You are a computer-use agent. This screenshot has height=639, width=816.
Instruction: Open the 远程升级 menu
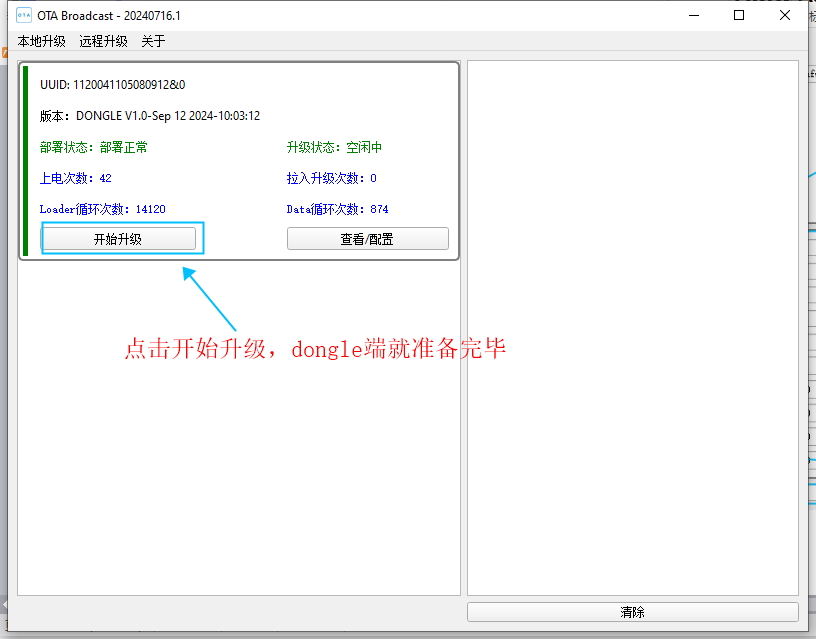point(104,41)
